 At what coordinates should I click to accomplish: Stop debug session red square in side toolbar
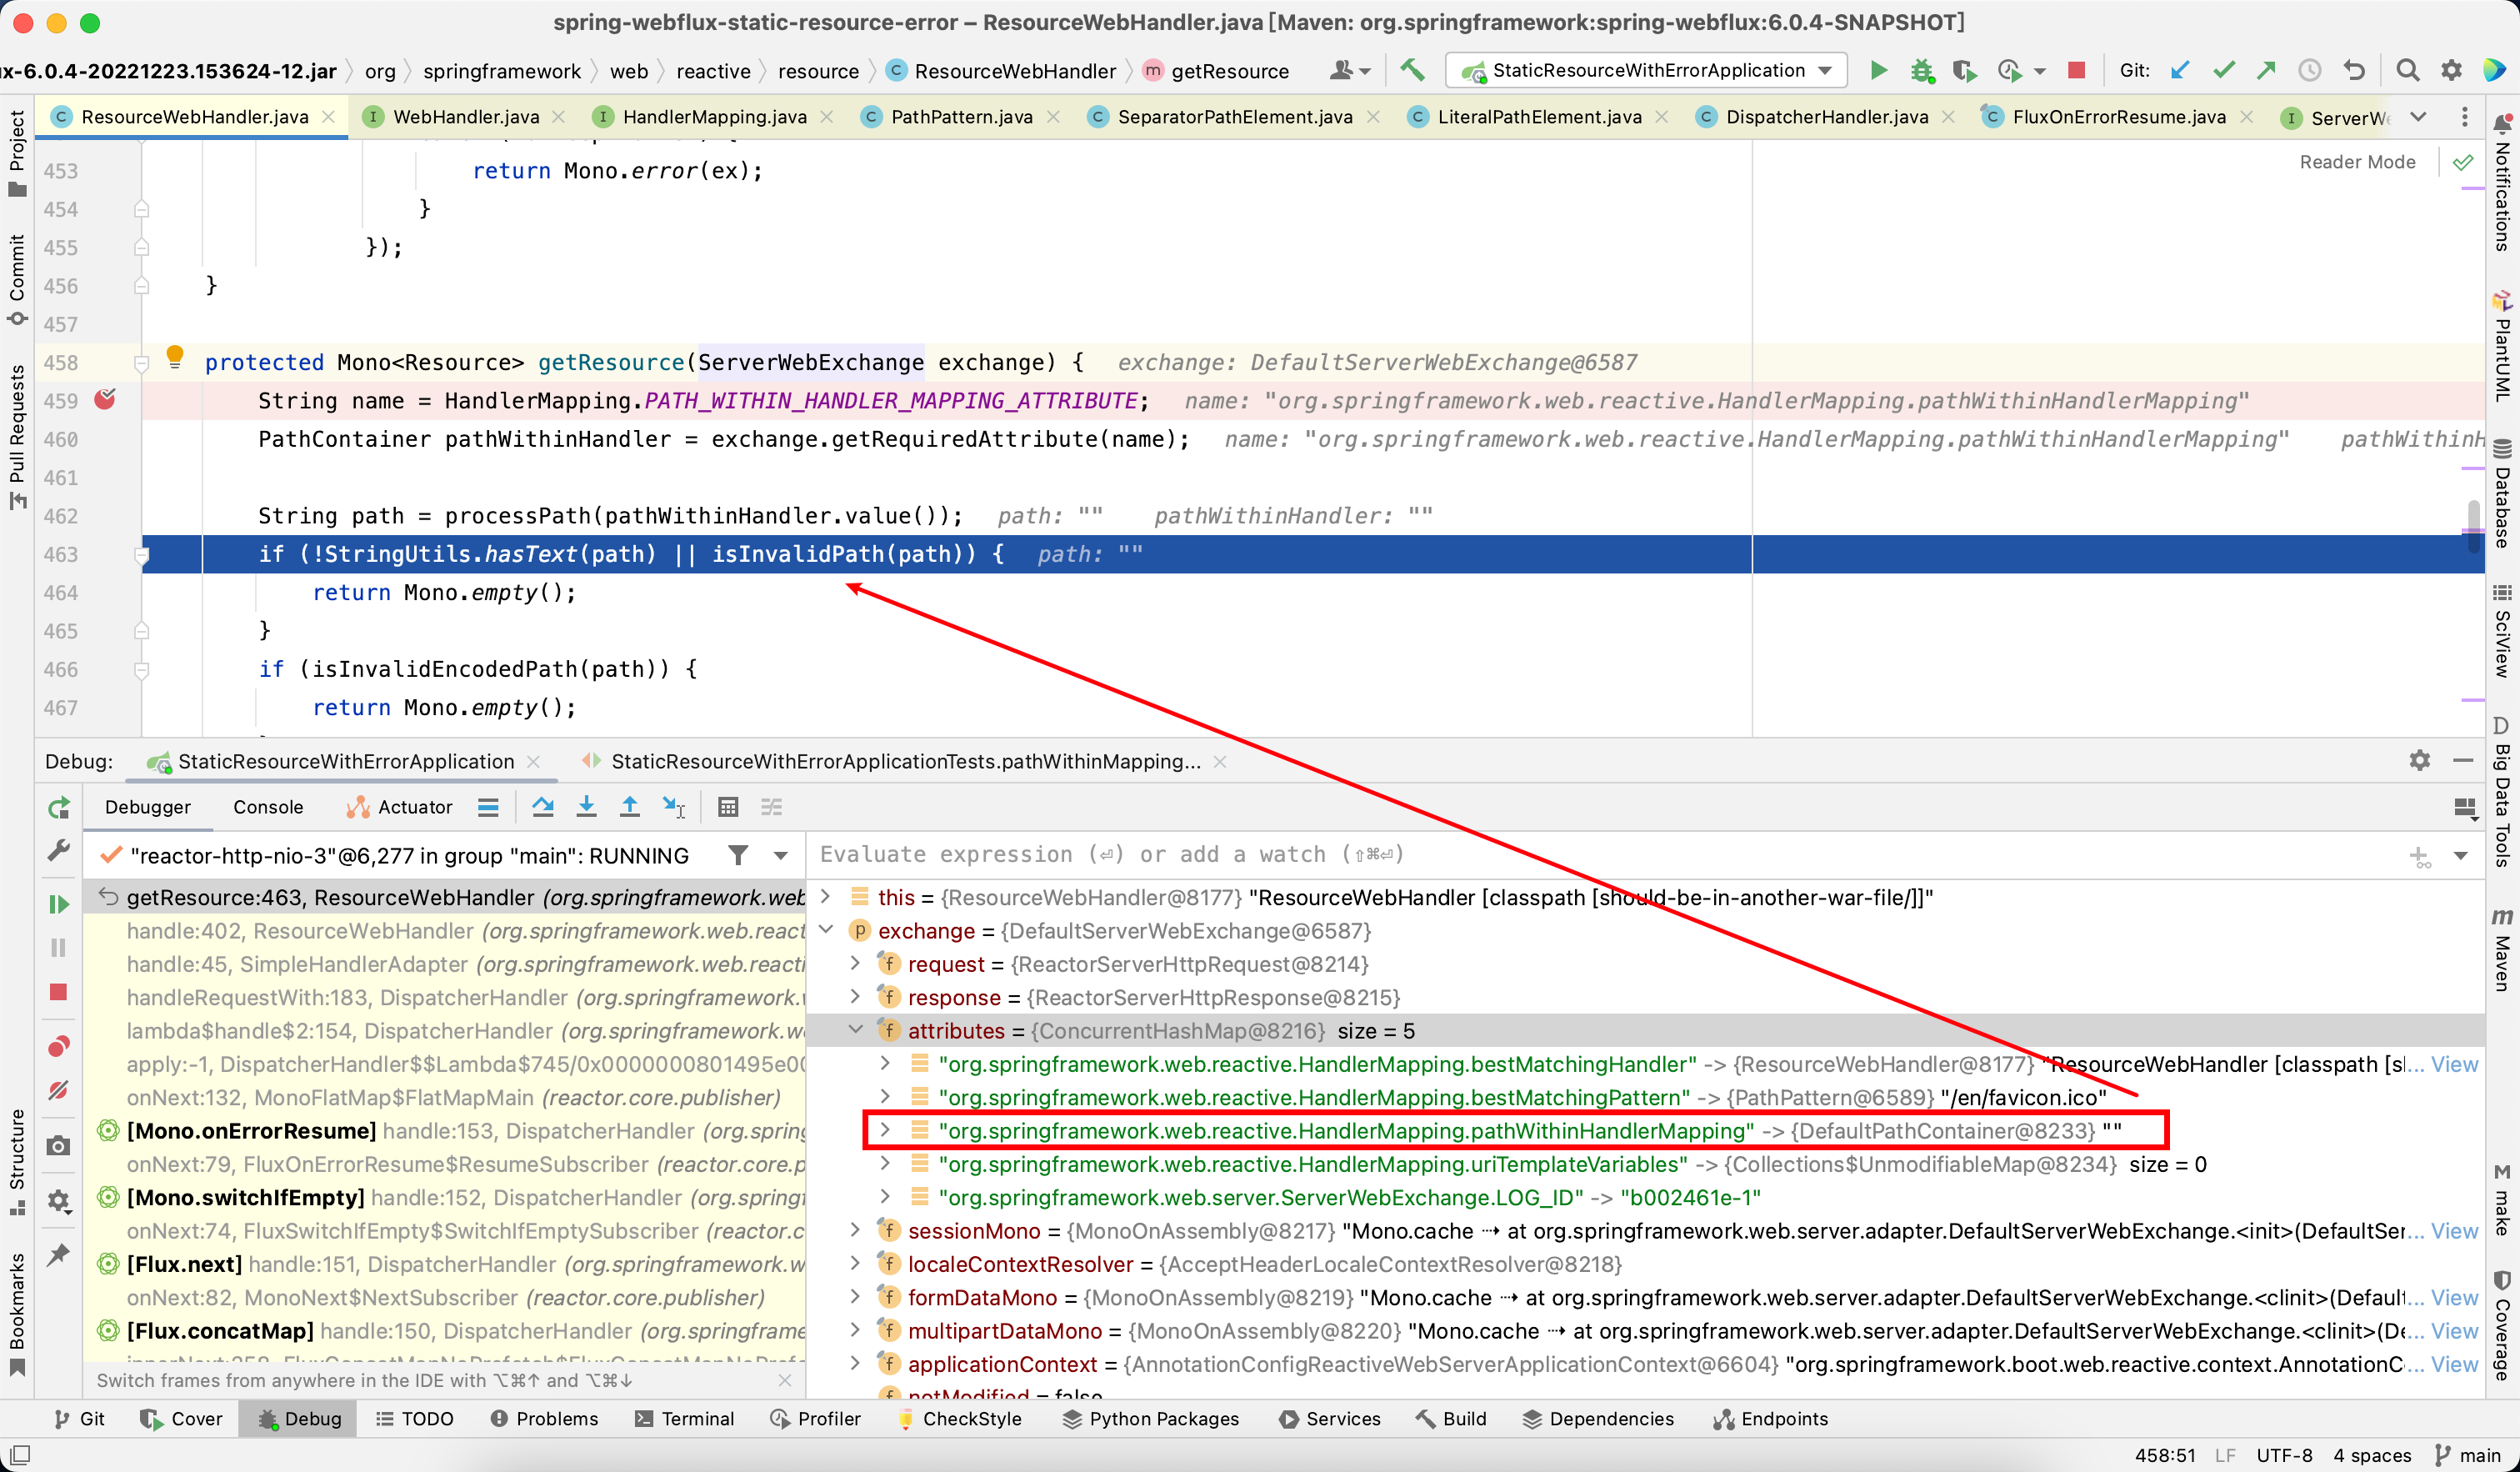pos(59,992)
